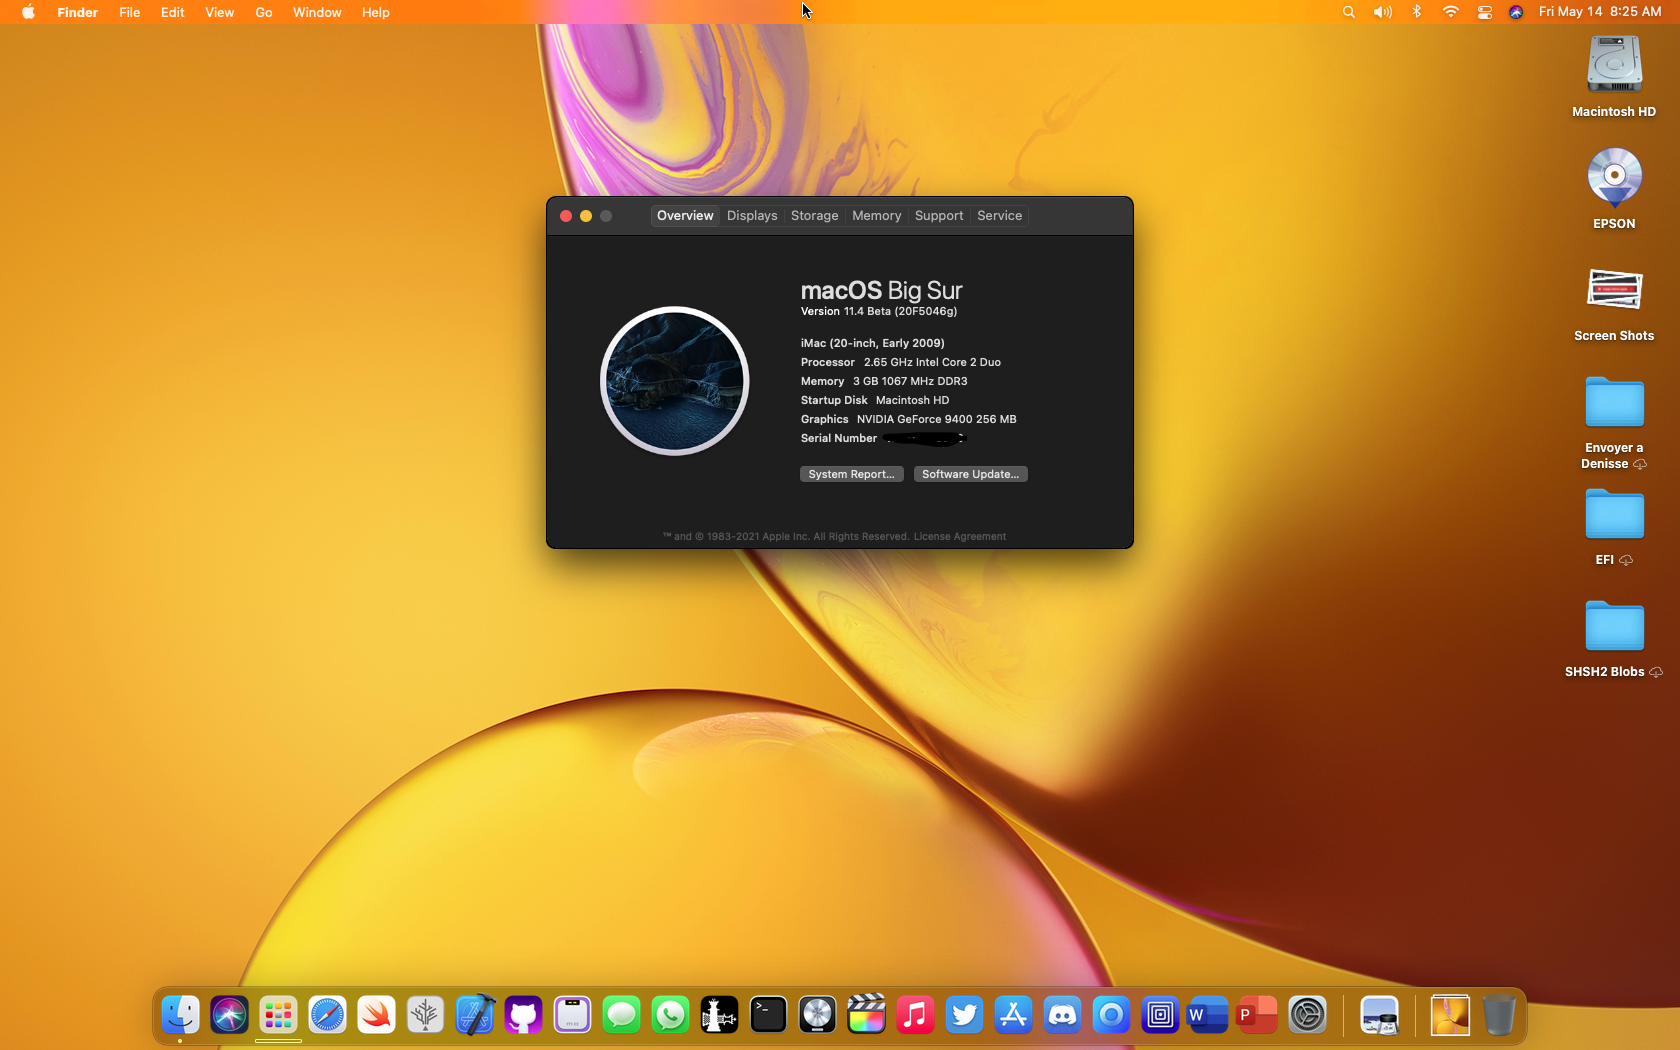Open the Go menu

(x=264, y=12)
